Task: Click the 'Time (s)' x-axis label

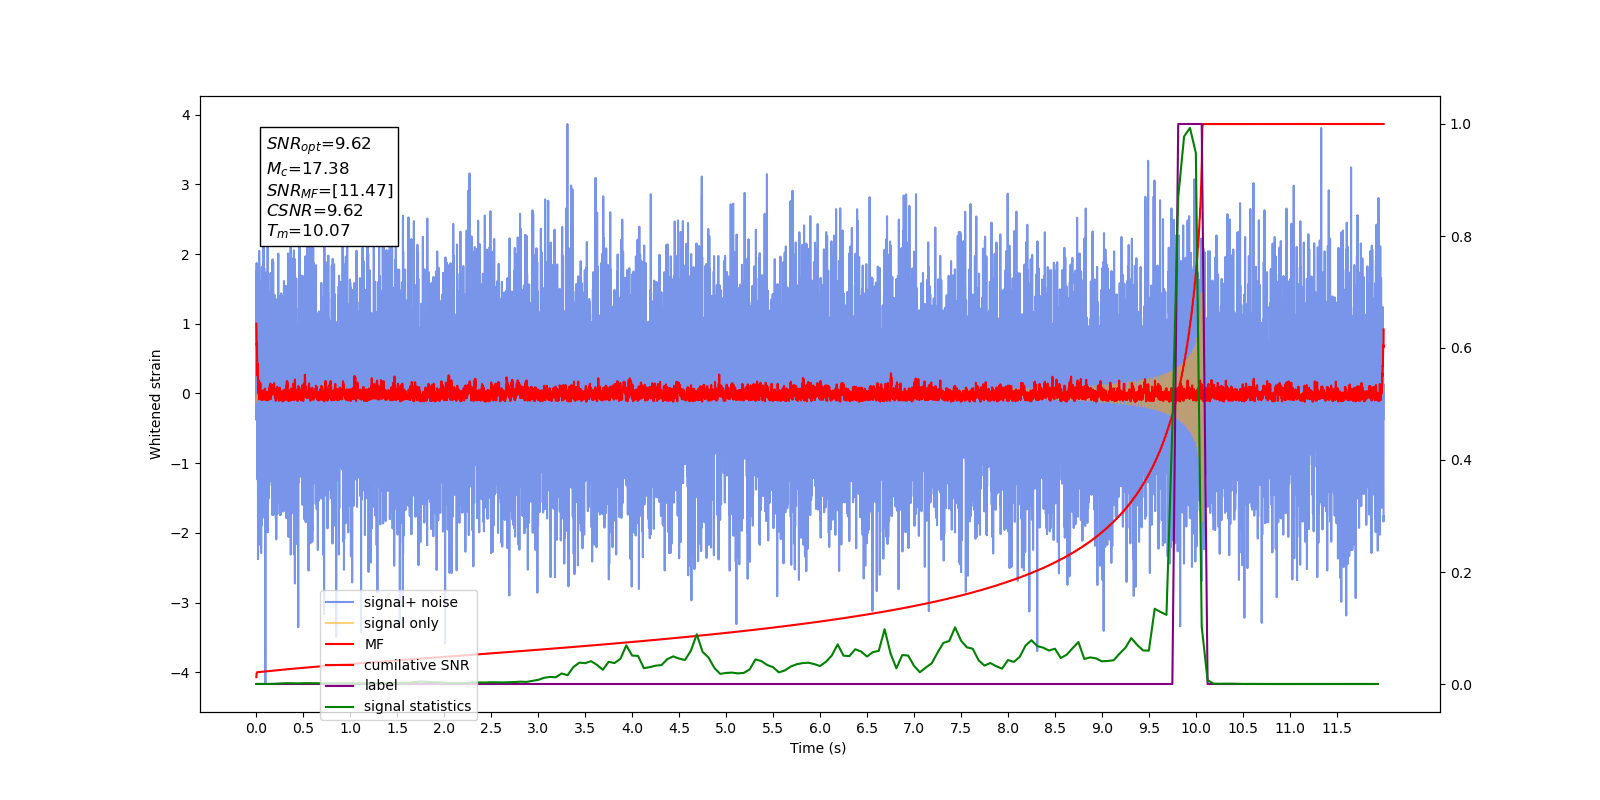Action: (818, 748)
